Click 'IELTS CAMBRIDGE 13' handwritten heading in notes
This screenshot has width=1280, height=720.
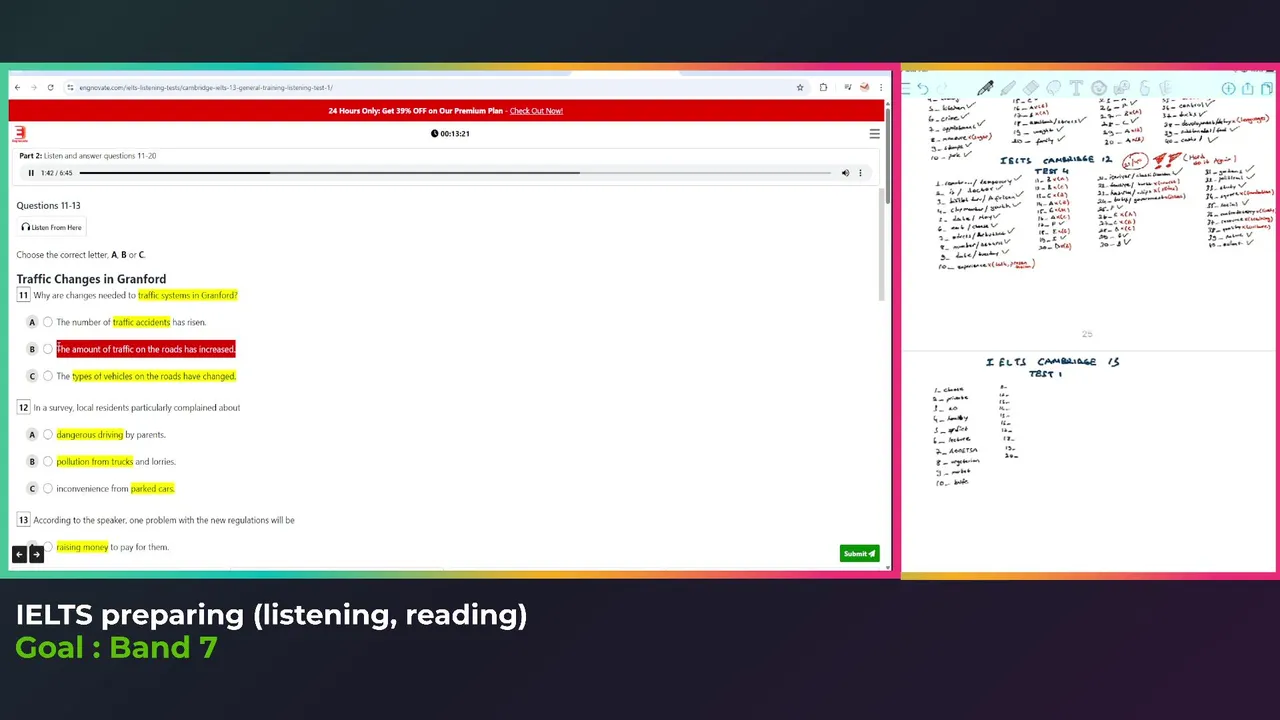point(1053,362)
